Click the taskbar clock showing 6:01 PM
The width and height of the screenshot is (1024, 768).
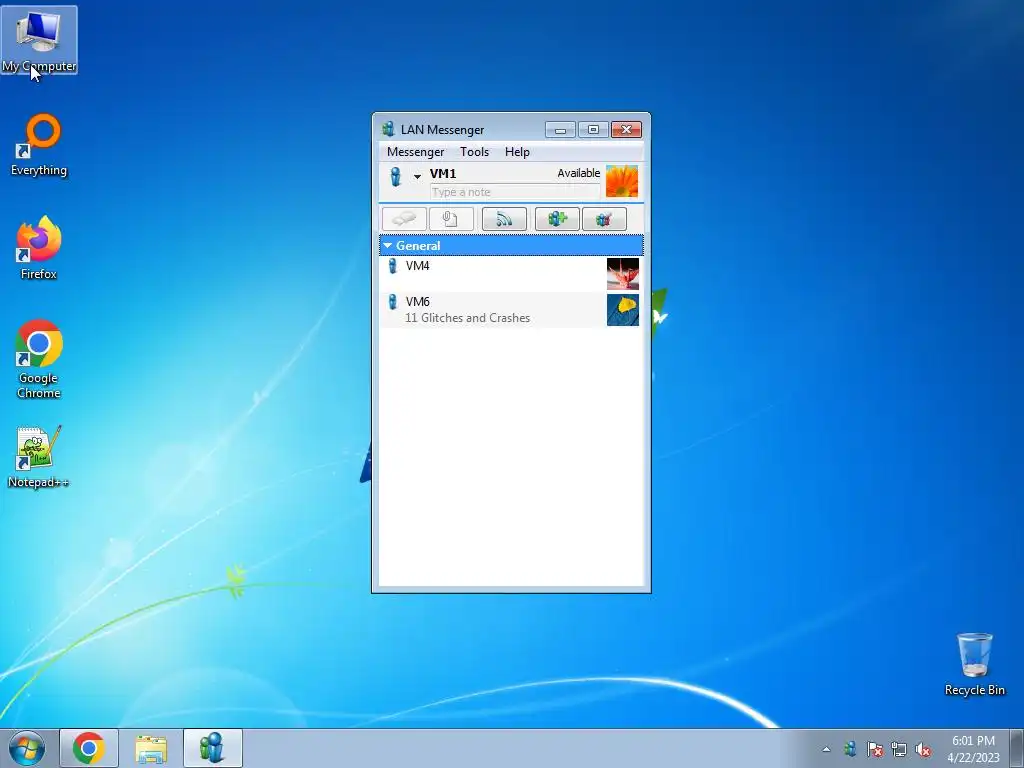[x=973, y=749]
